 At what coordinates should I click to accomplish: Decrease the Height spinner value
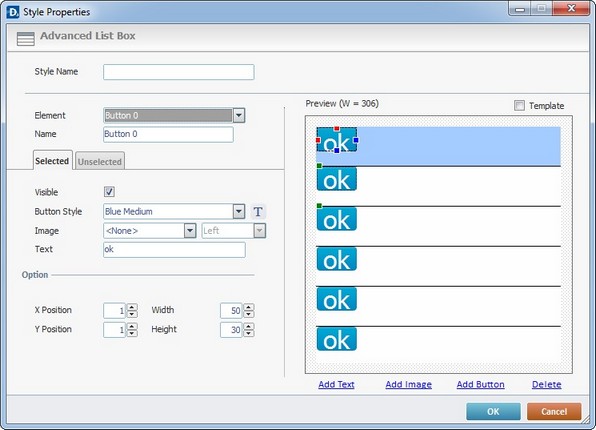click(249, 333)
